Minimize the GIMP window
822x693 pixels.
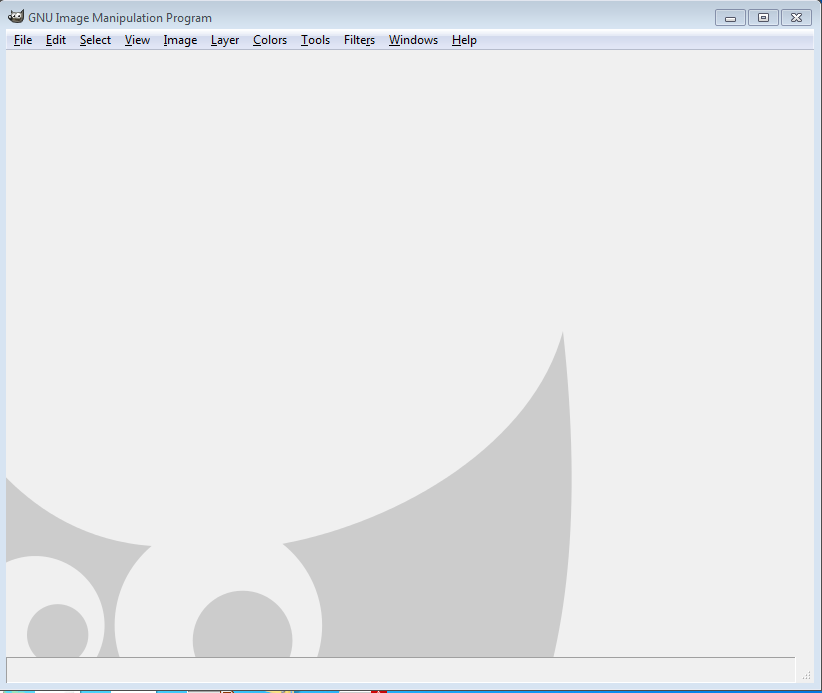point(730,17)
